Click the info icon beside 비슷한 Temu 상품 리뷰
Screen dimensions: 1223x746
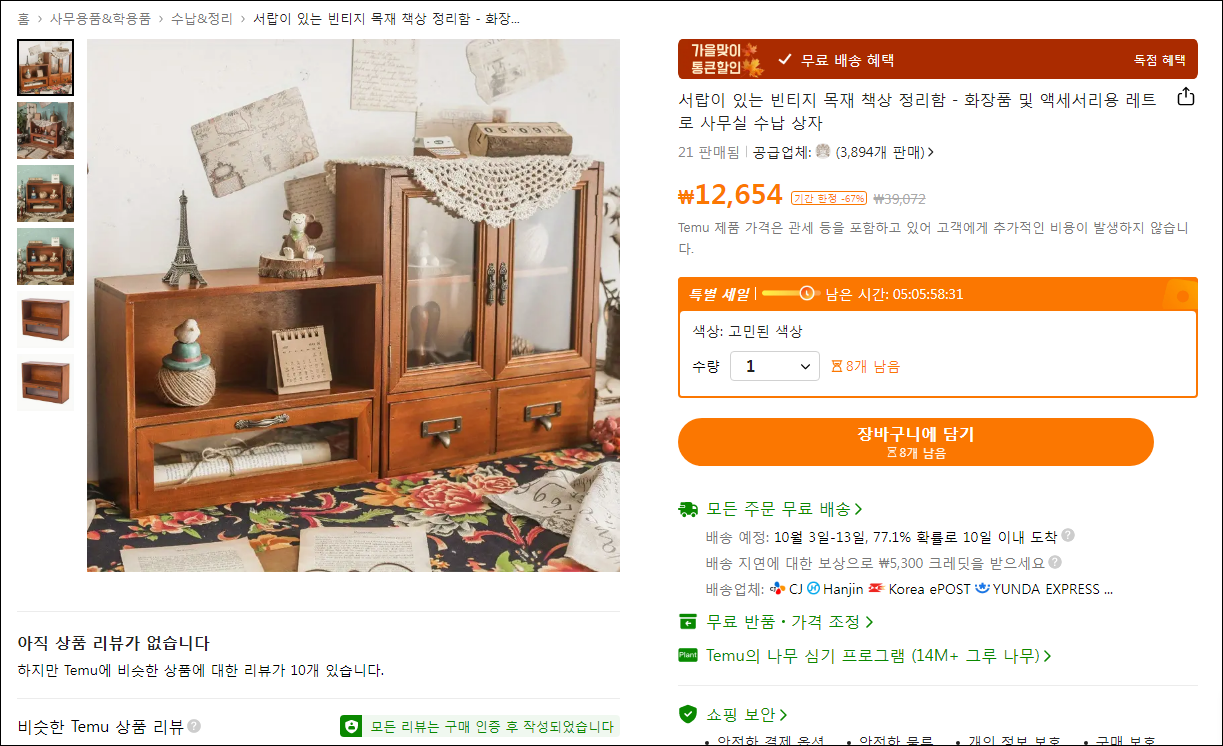point(194,726)
